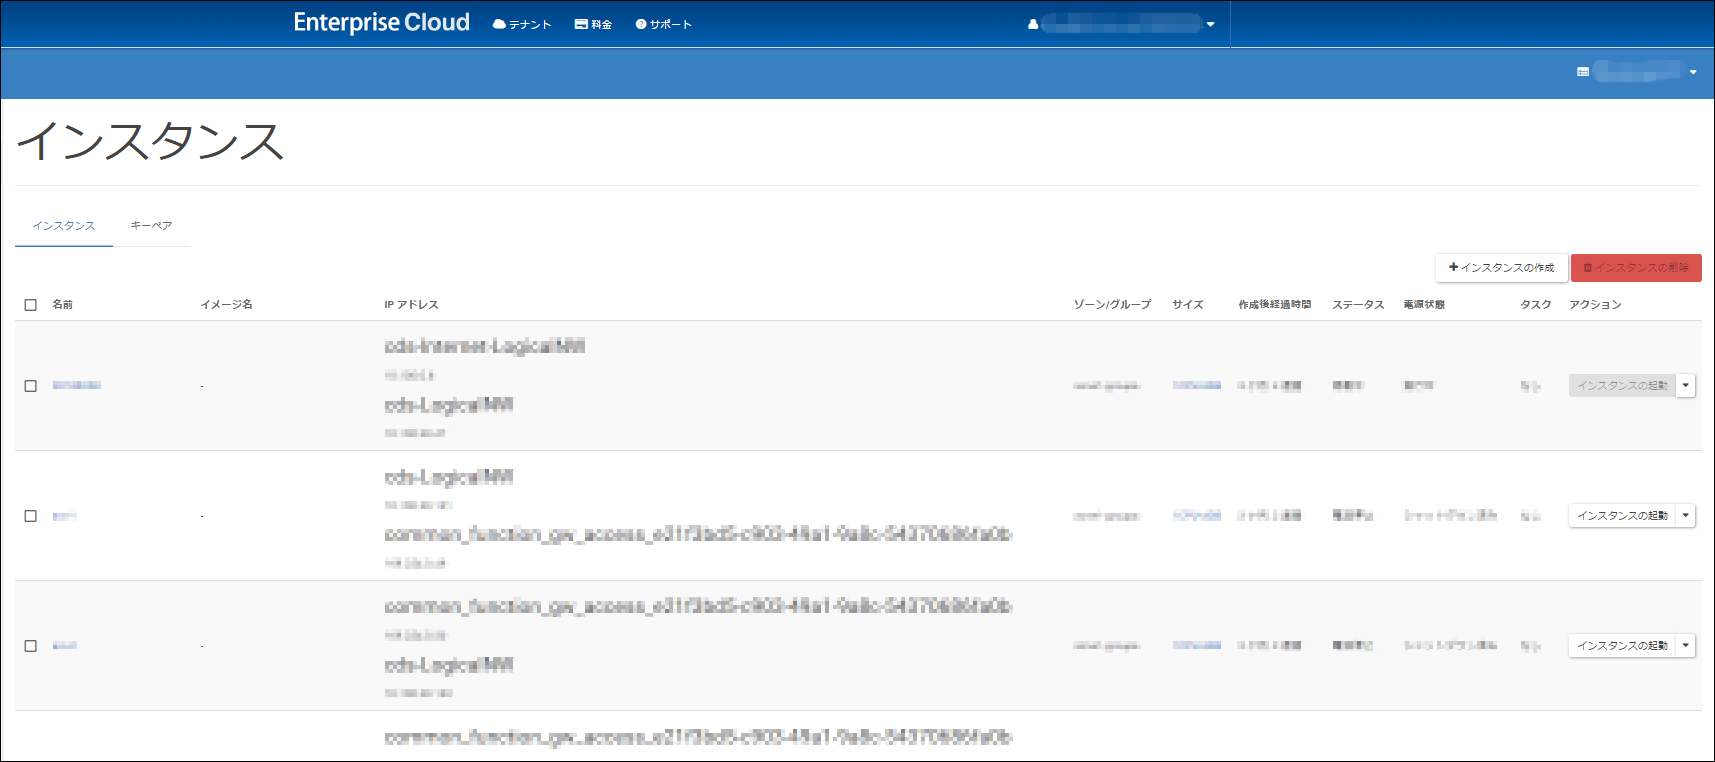Click the 名前 column header
Screen dimensions: 1715x762
[x=62, y=305]
